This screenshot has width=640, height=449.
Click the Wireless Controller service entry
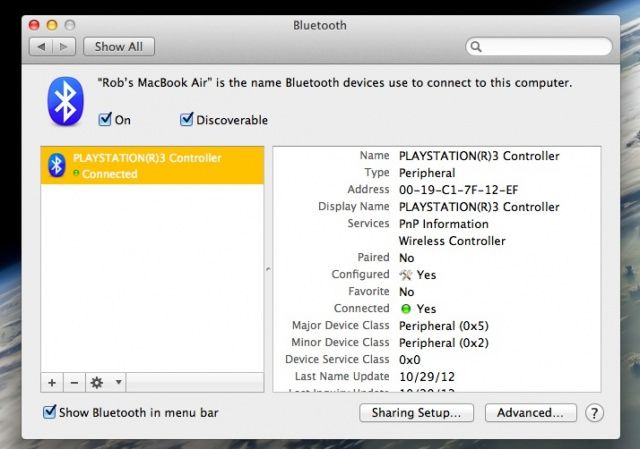452,241
